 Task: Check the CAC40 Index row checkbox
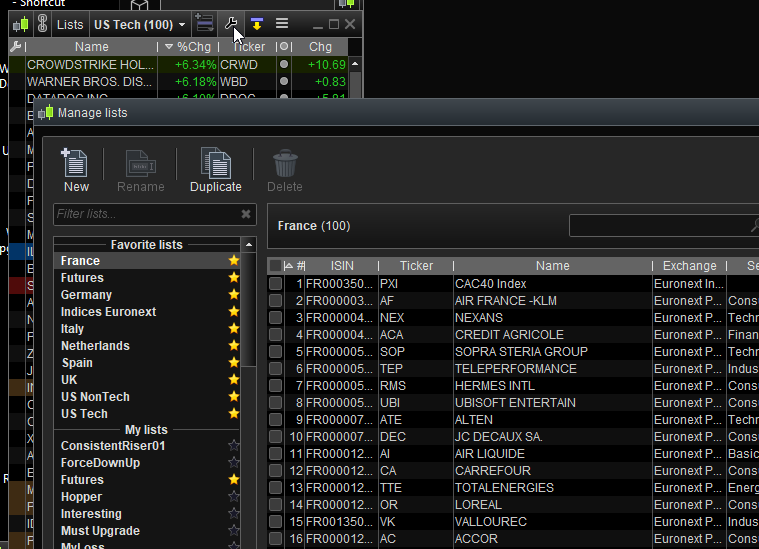coord(275,283)
